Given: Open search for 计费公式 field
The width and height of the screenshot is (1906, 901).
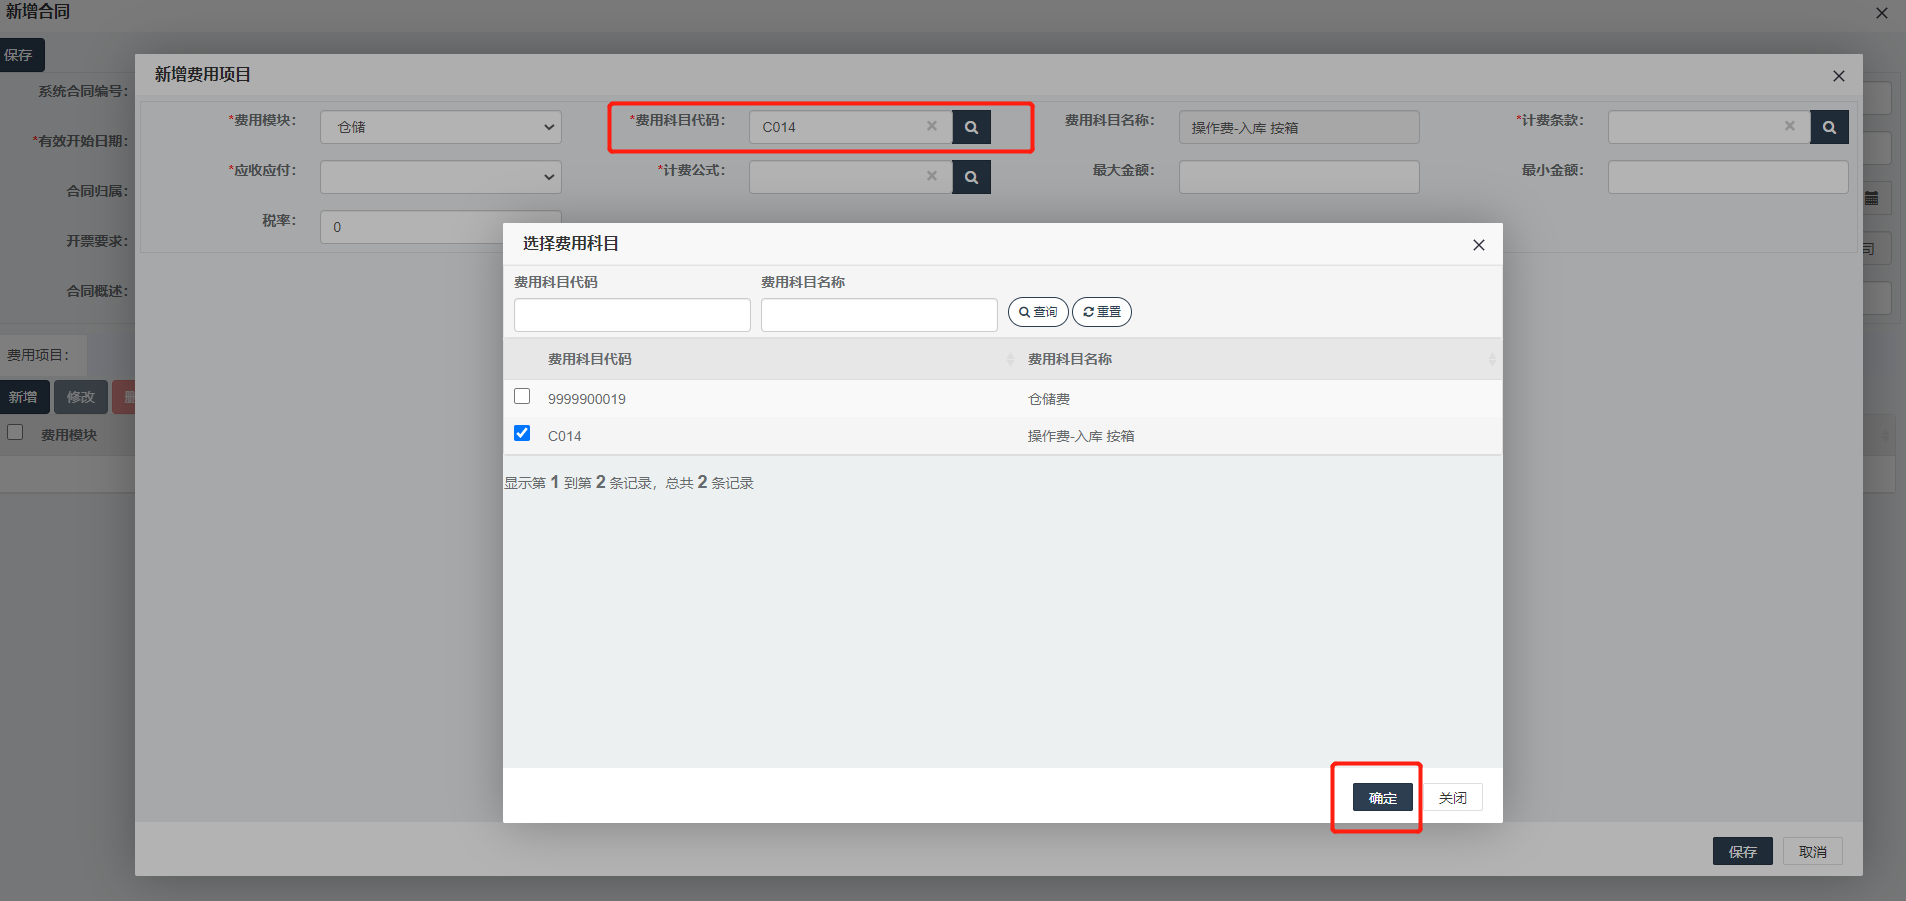Looking at the screenshot, I should pos(971,177).
